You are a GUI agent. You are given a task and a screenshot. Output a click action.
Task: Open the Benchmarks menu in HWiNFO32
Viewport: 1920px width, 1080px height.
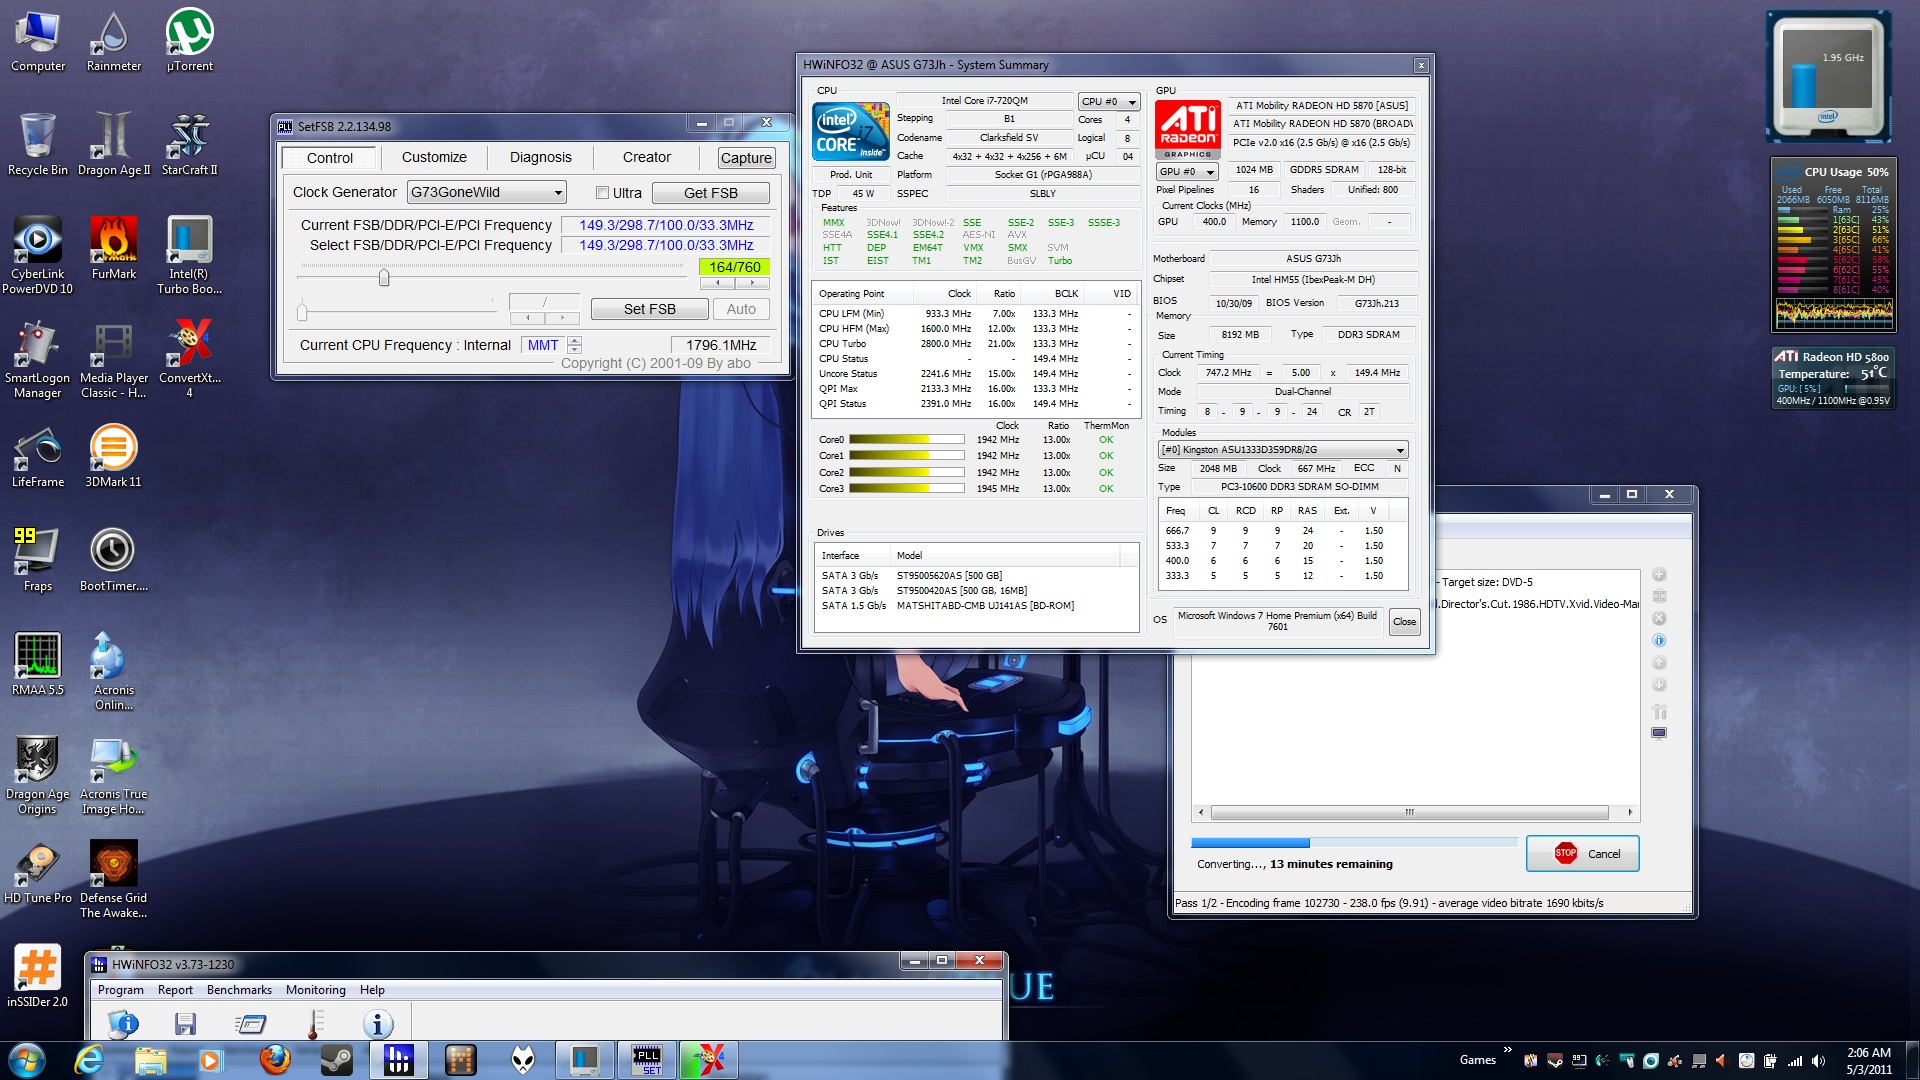point(239,990)
